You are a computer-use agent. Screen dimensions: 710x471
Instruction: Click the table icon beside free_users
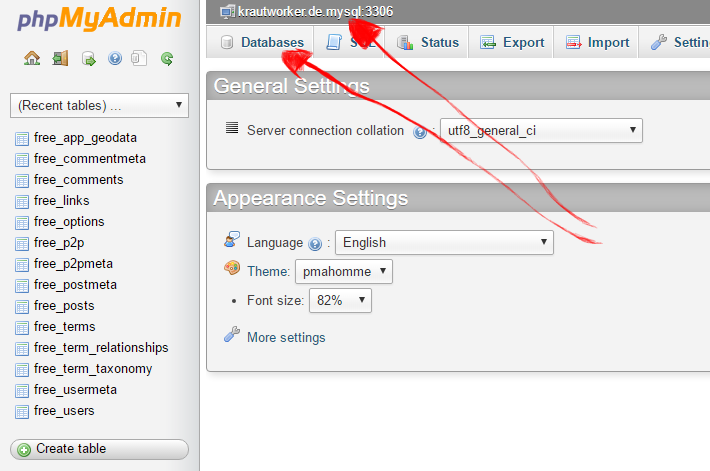coord(22,412)
